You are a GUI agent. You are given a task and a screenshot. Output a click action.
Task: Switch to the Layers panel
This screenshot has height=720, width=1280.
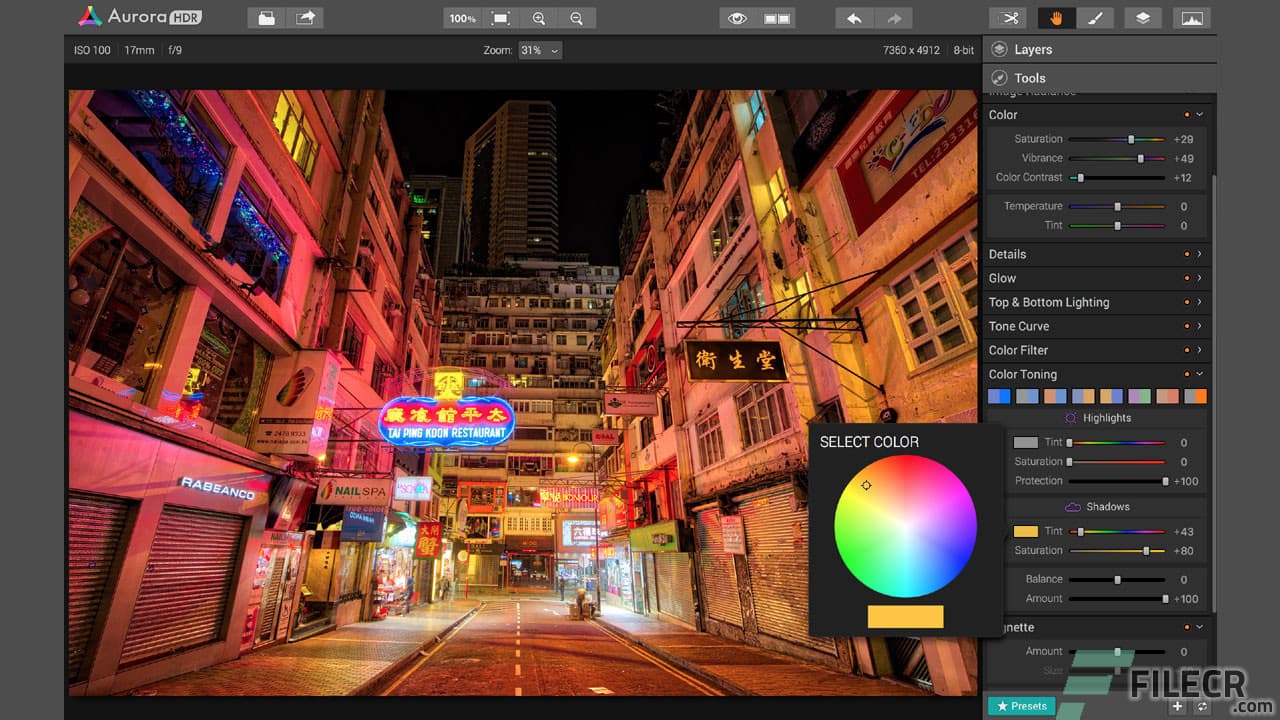click(x=1033, y=48)
